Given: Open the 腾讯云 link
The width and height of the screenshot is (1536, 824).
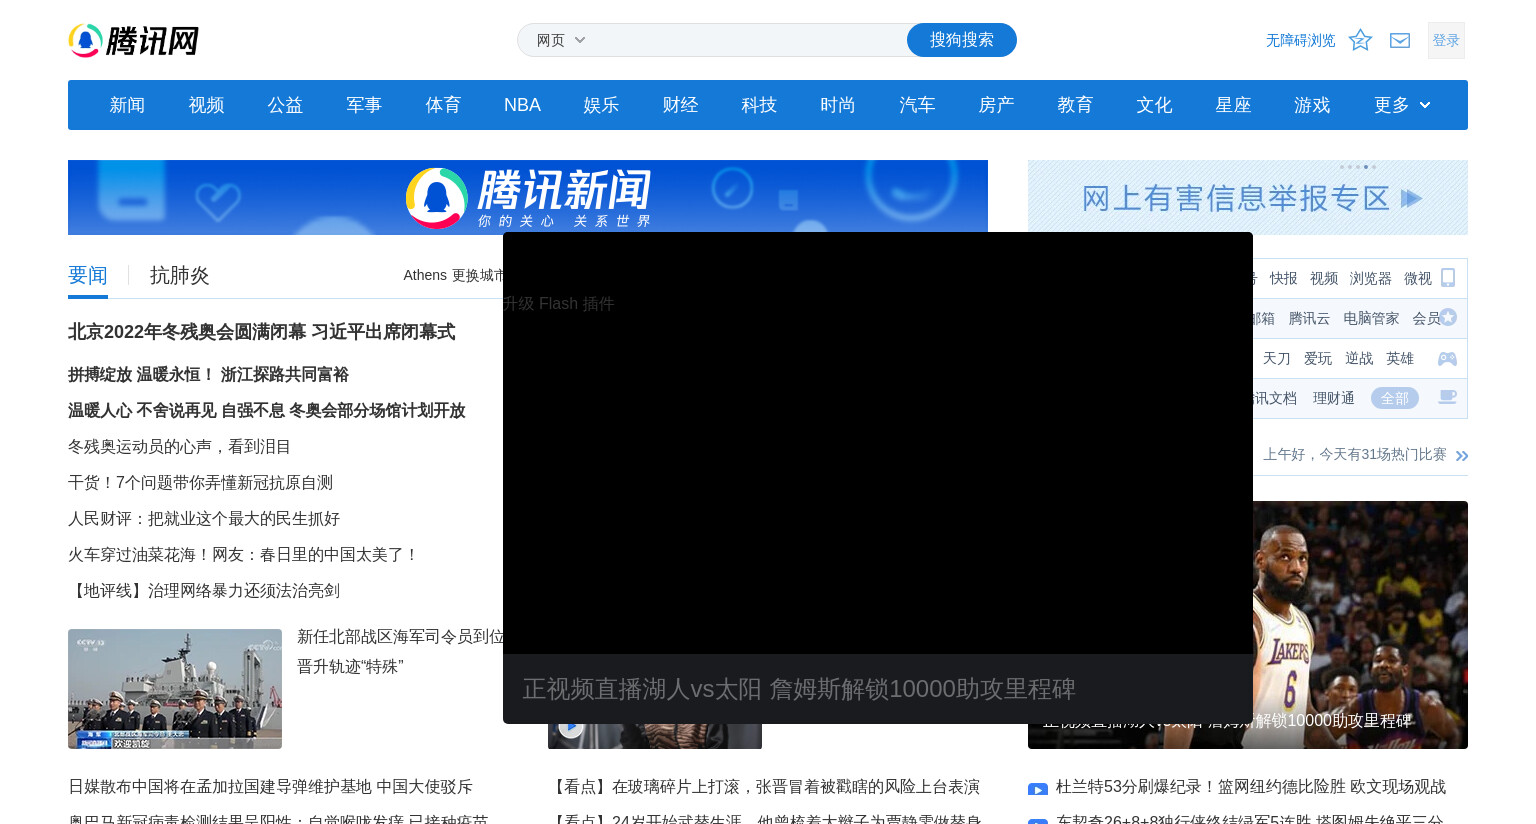Looking at the screenshot, I should [1309, 318].
